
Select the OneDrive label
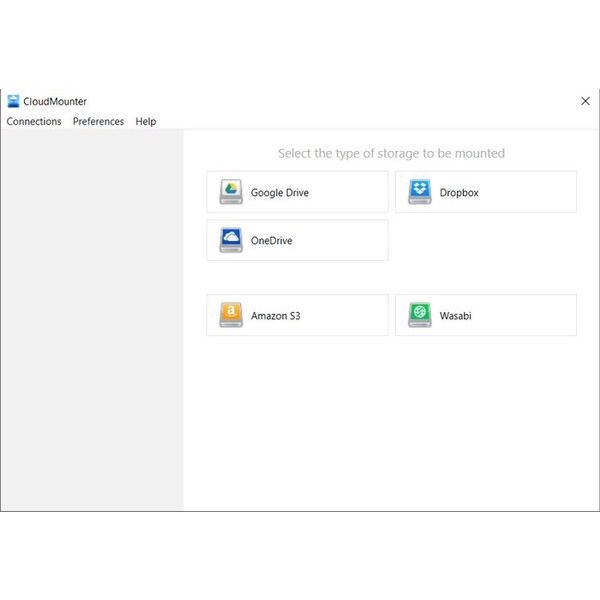click(271, 240)
